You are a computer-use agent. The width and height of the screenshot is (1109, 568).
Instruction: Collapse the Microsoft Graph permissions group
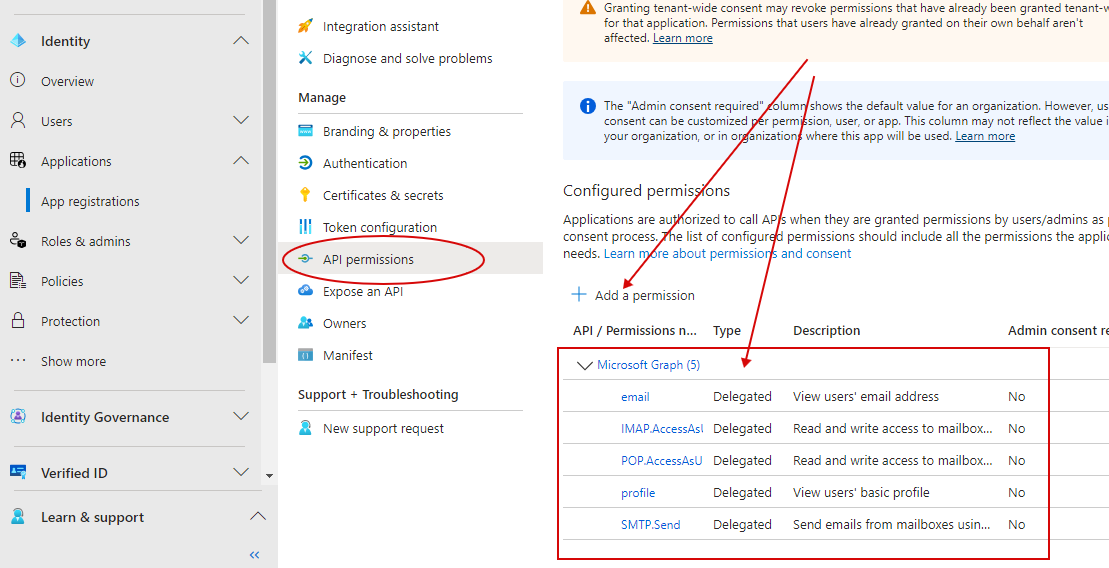pos(585,365)
